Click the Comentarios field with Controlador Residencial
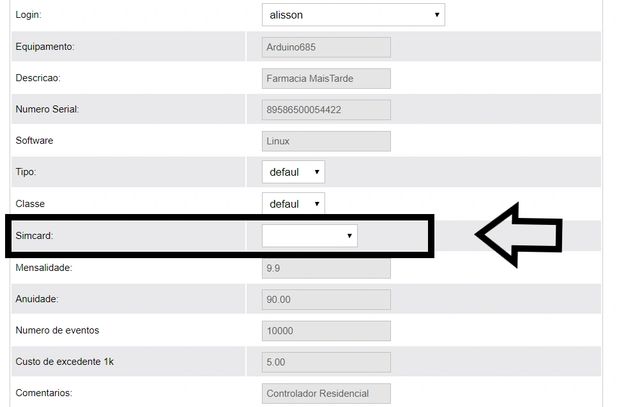Screen dimensions: 619x407 pos(325,393)
